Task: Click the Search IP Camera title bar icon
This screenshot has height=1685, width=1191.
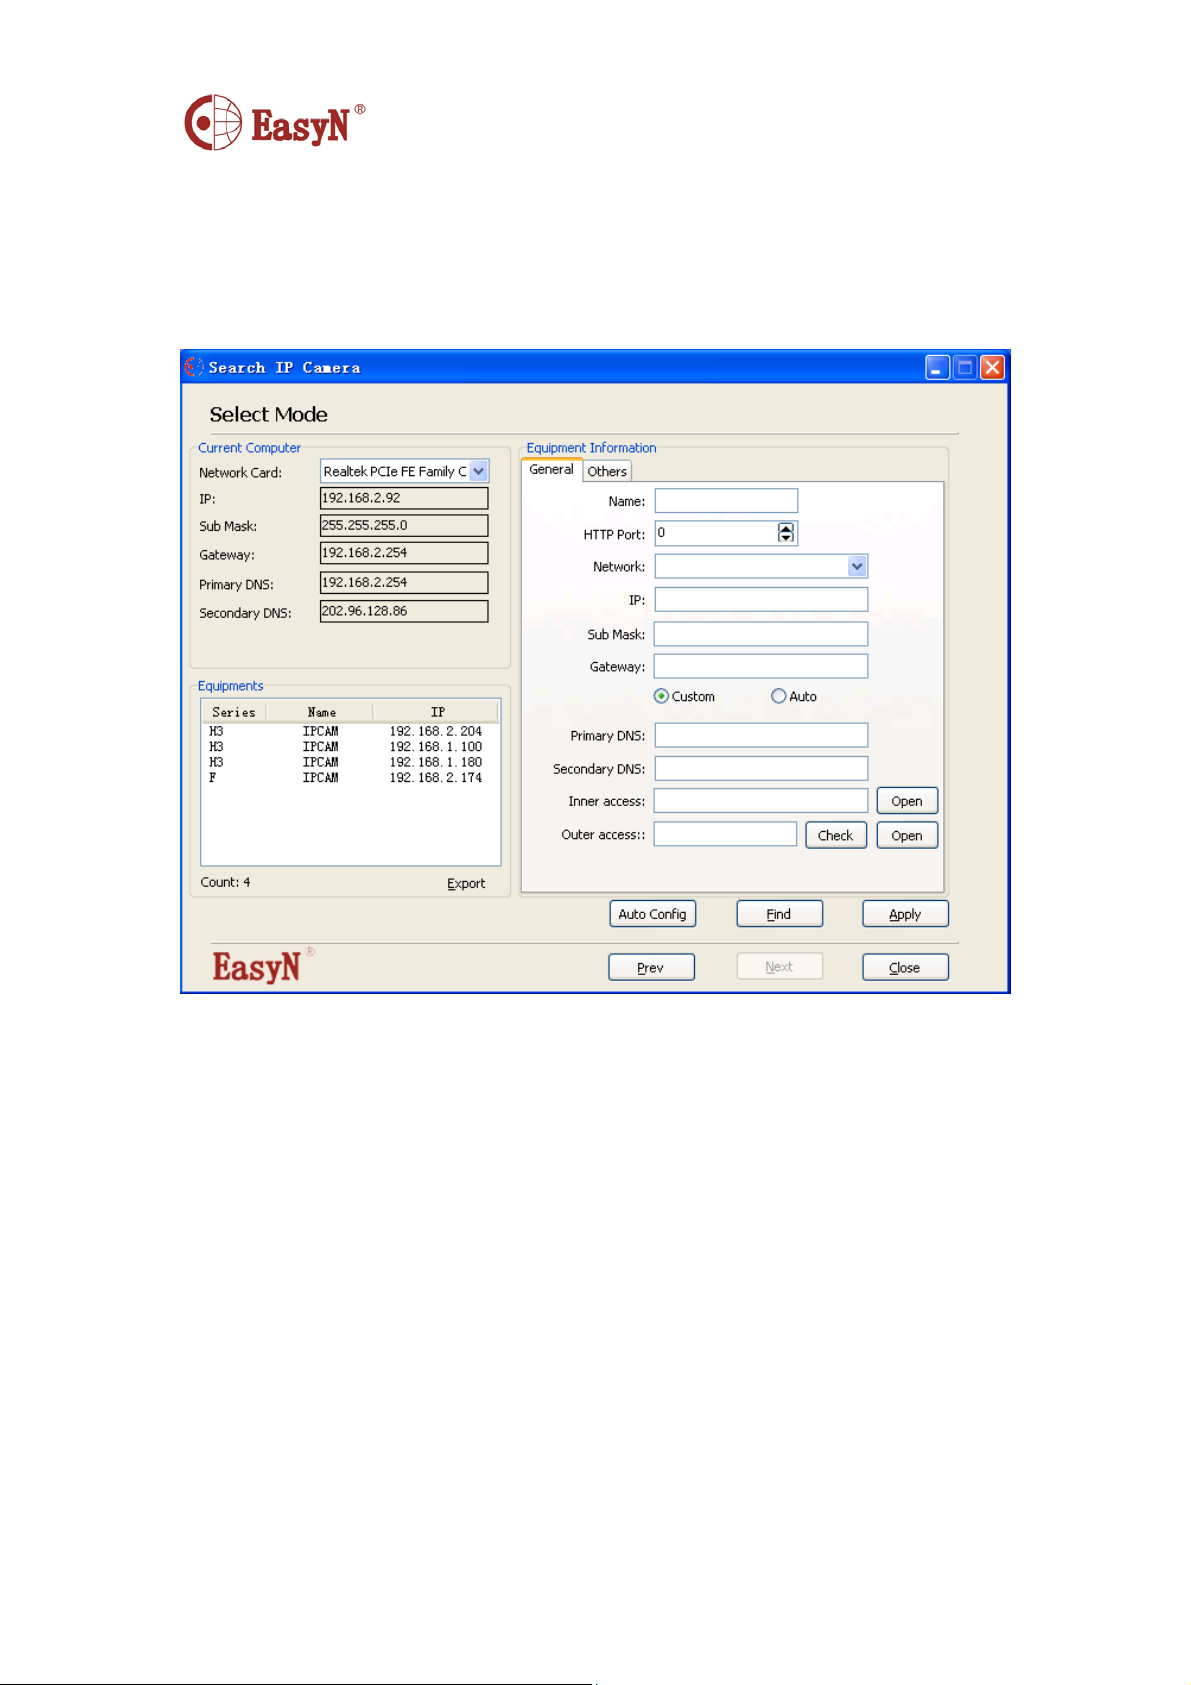Action: coord(194,367)
